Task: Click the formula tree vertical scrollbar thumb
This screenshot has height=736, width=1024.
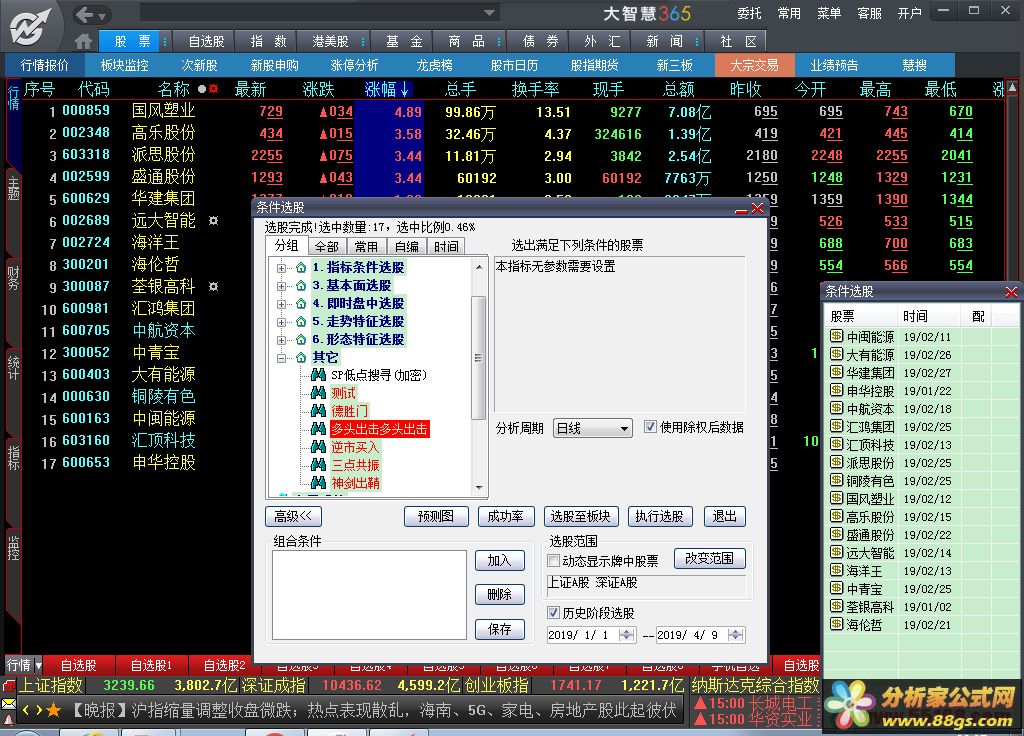Action: (479, 357)
